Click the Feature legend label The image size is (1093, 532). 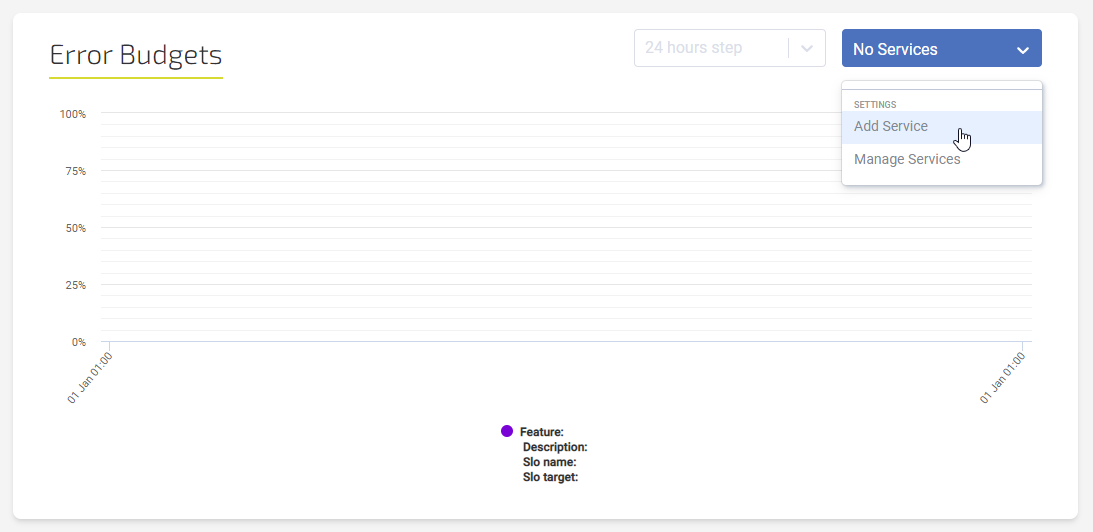[542, 432]
